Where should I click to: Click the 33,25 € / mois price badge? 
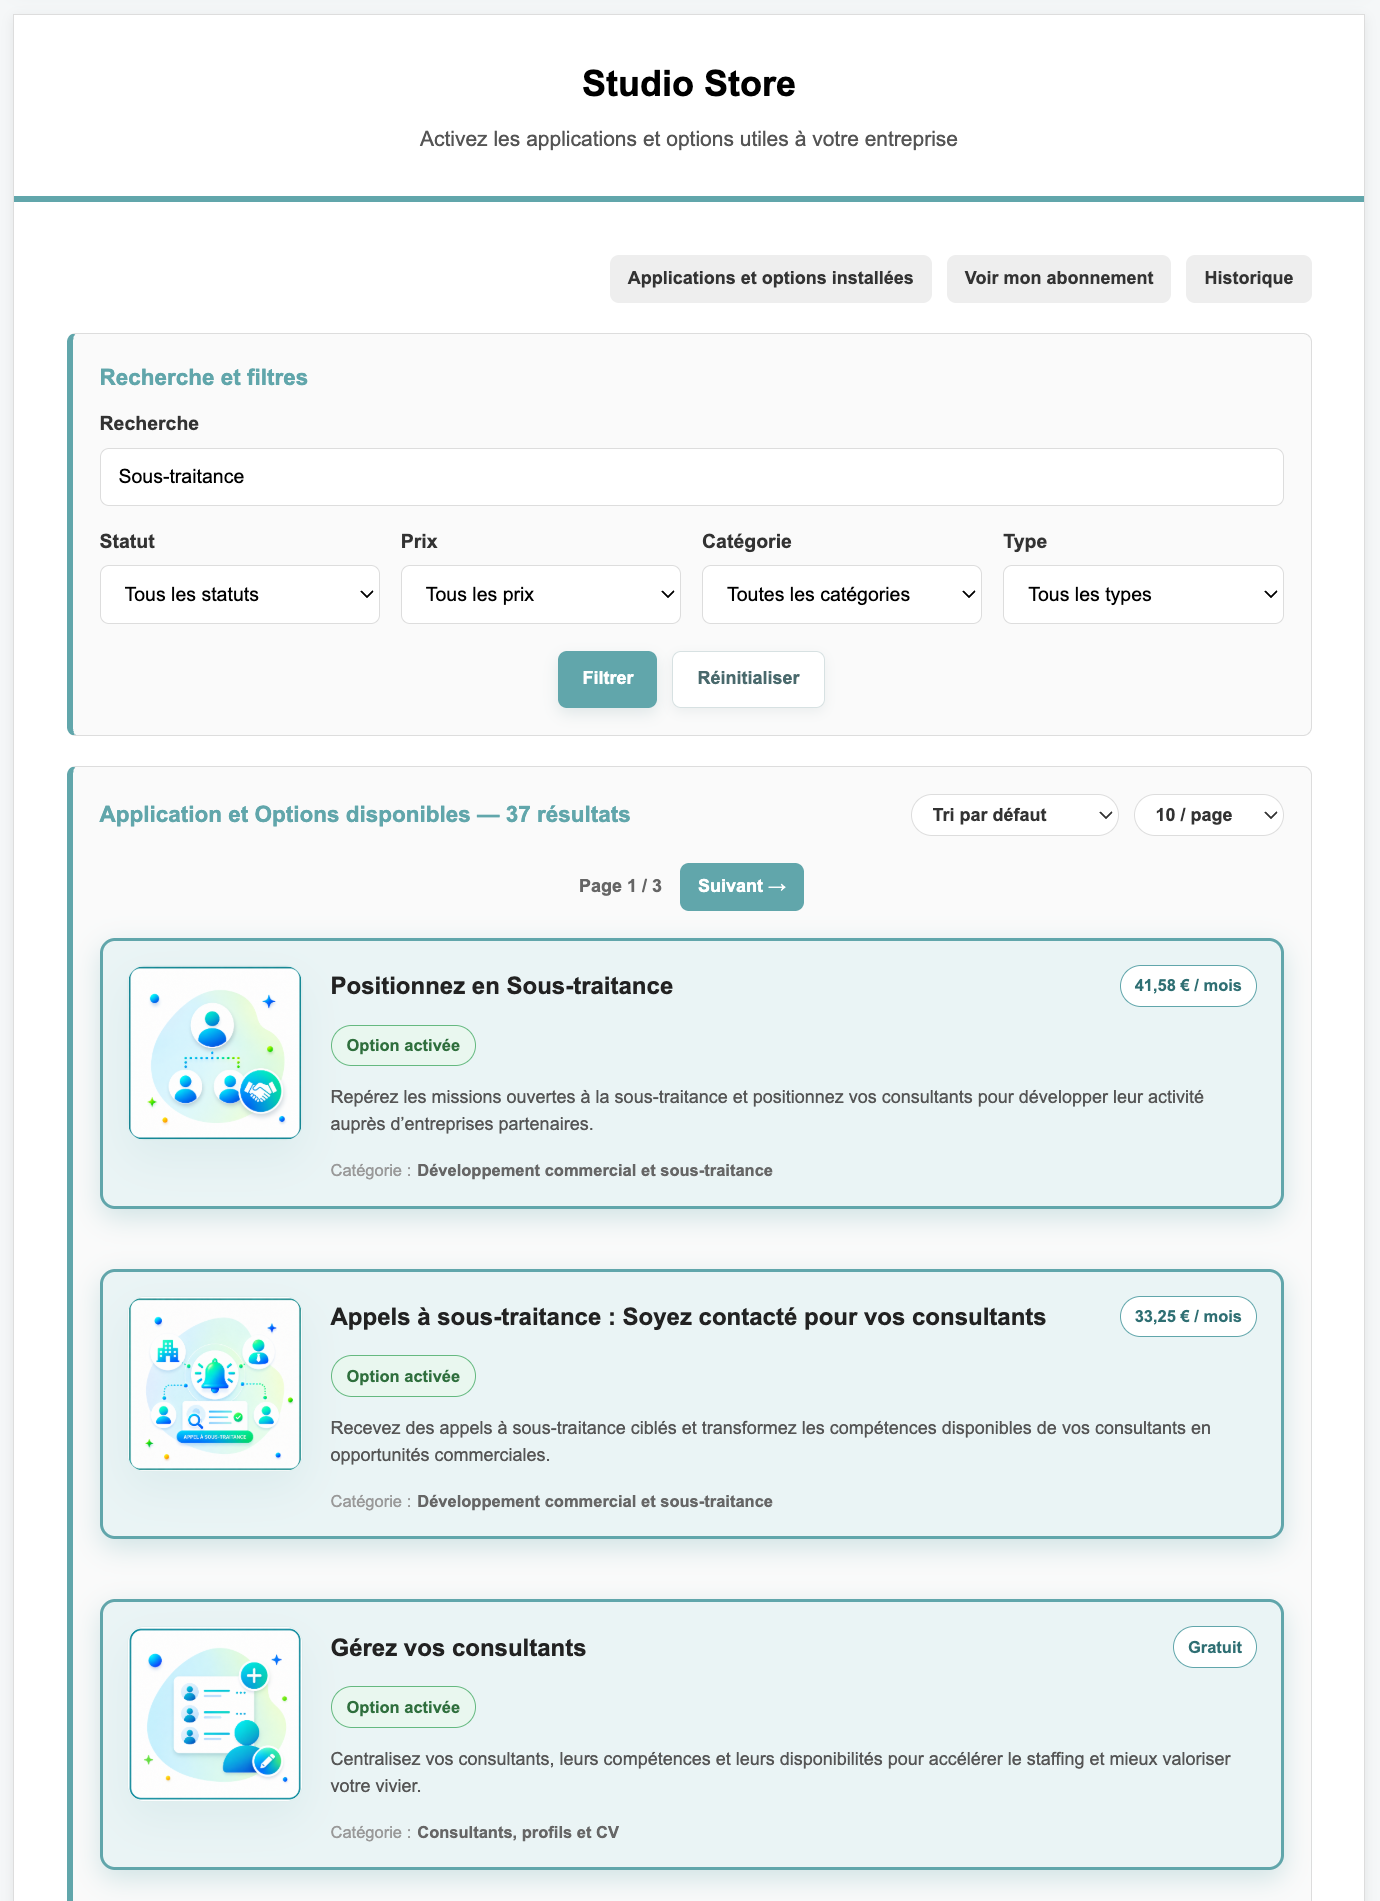pos(1188,1317)
